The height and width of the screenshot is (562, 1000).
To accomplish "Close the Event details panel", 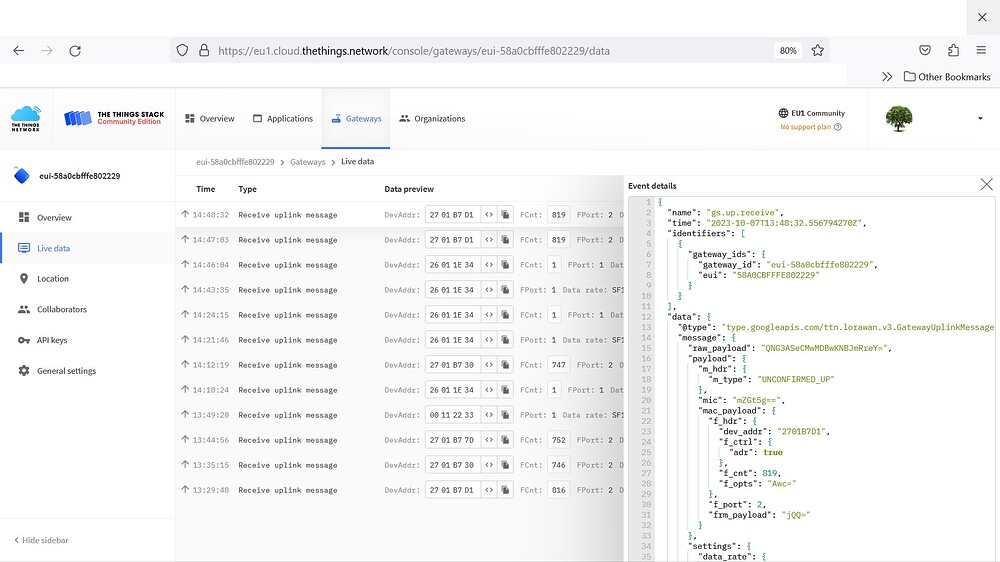I will click(986, 184).
